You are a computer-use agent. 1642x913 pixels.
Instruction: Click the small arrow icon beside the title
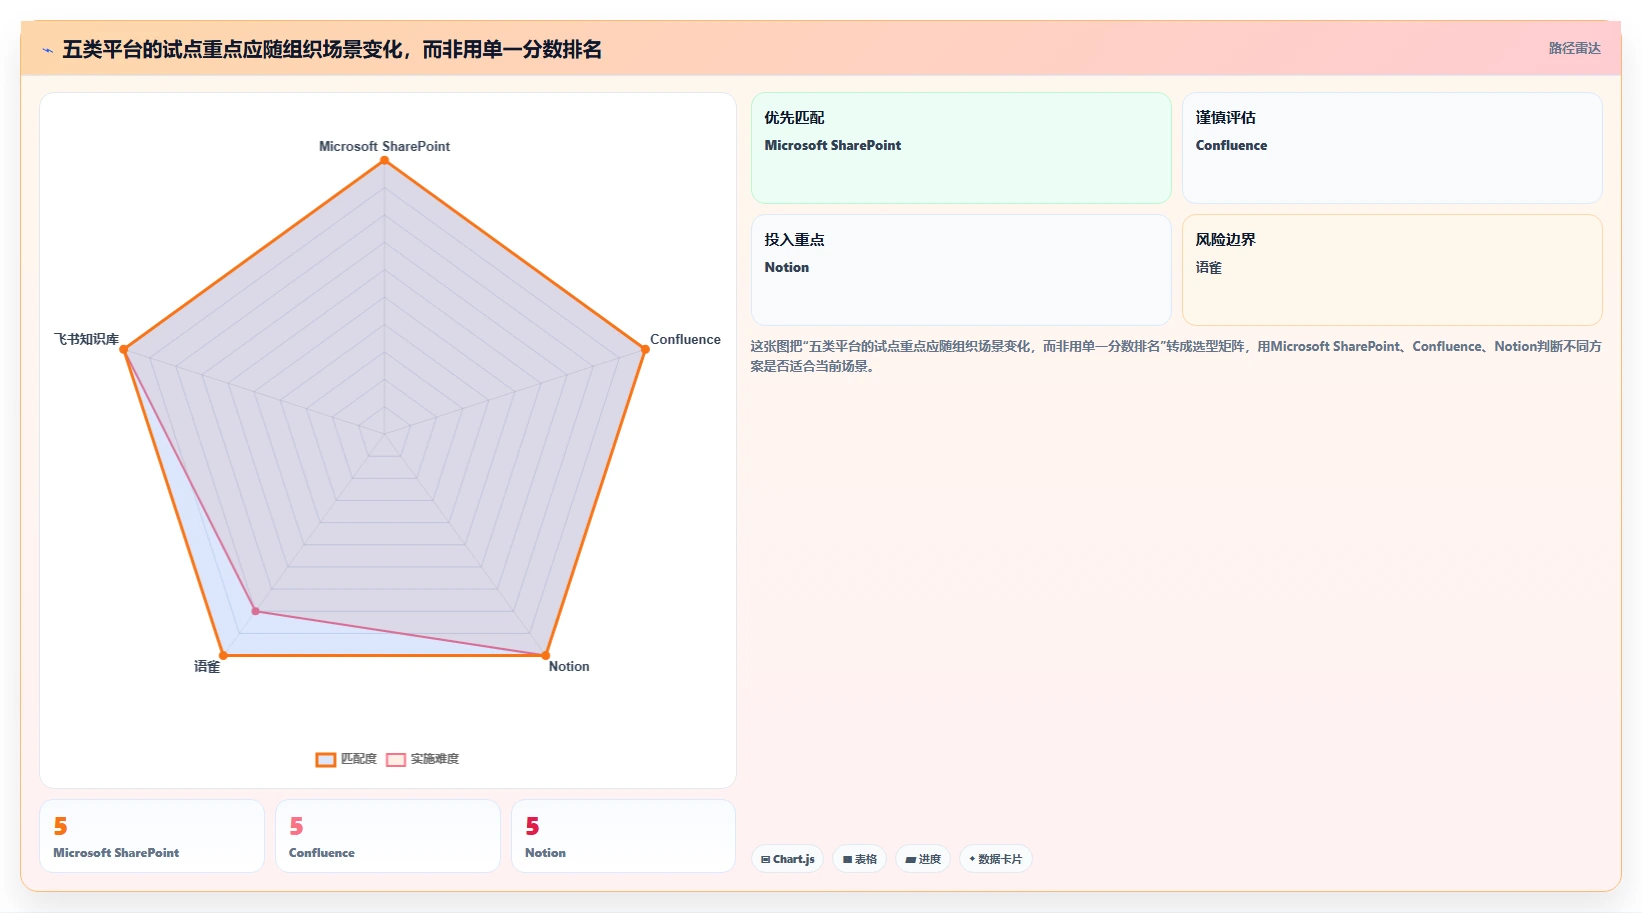coord(47,49)
